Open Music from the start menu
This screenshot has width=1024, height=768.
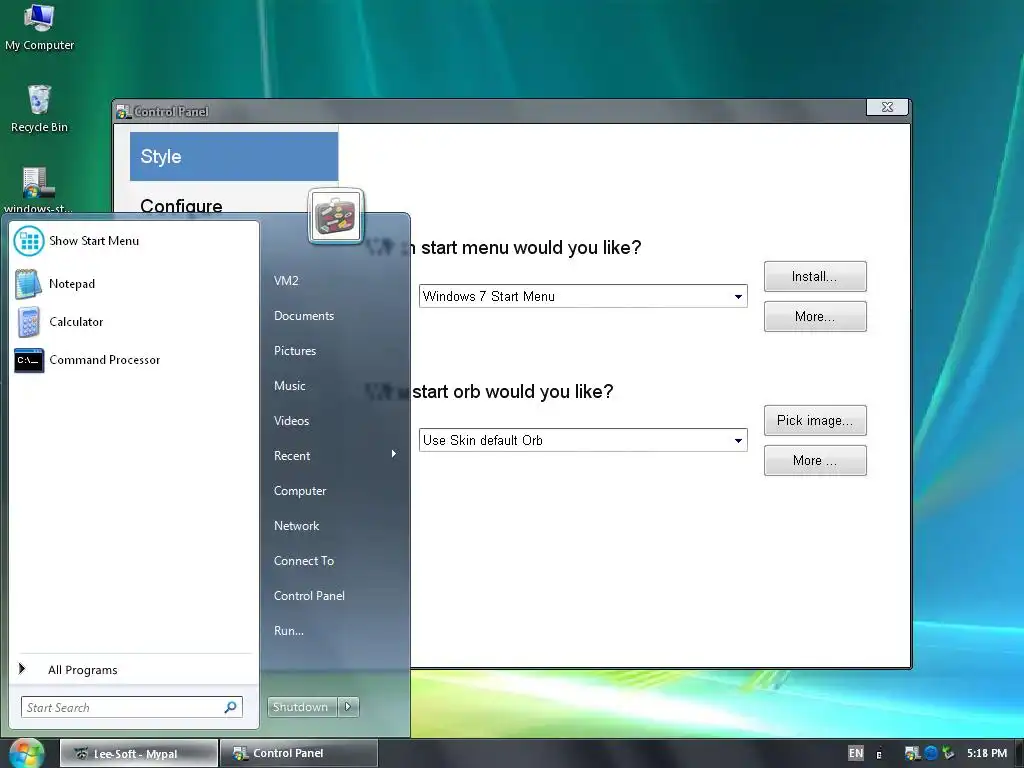pos(289,386)
